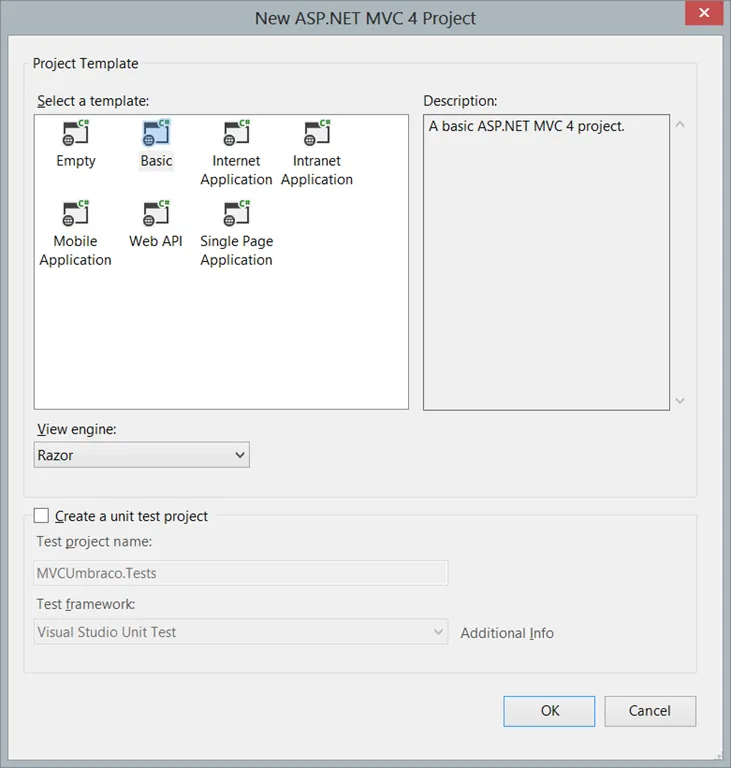Image resolution: width=731 pixels, height=768 pixels.
Task: Choose the Mobile Application template icon
Action: click(76, 214)
